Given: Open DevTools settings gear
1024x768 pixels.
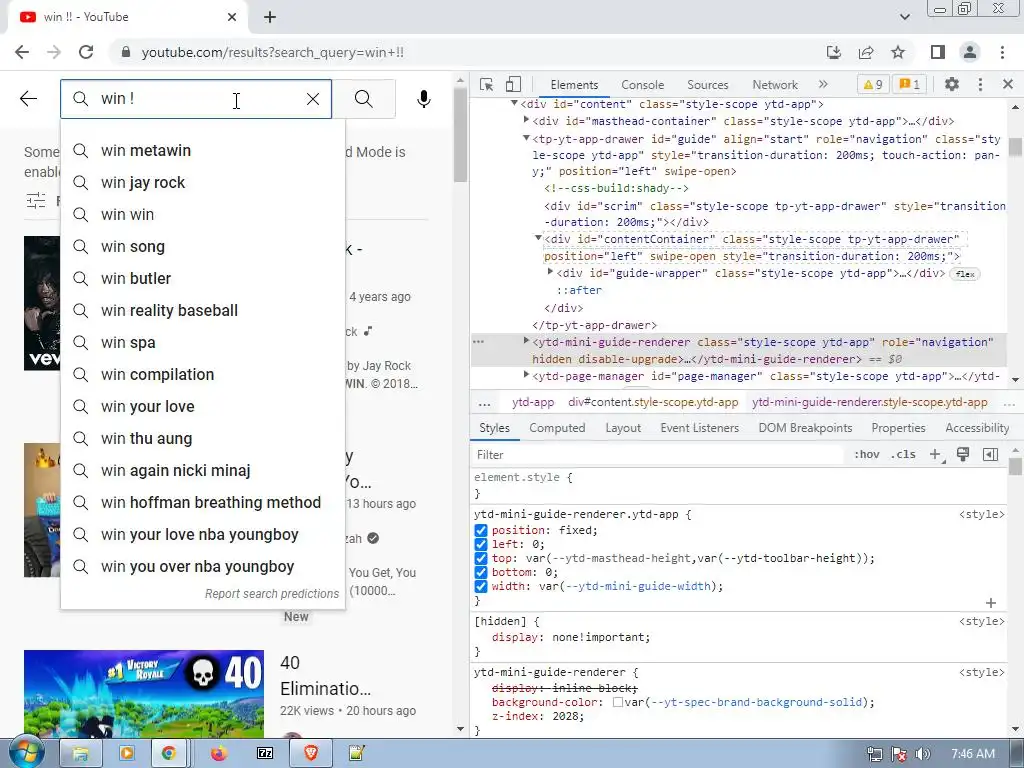Looking at the screenshot, I should [x=952, y=84].
